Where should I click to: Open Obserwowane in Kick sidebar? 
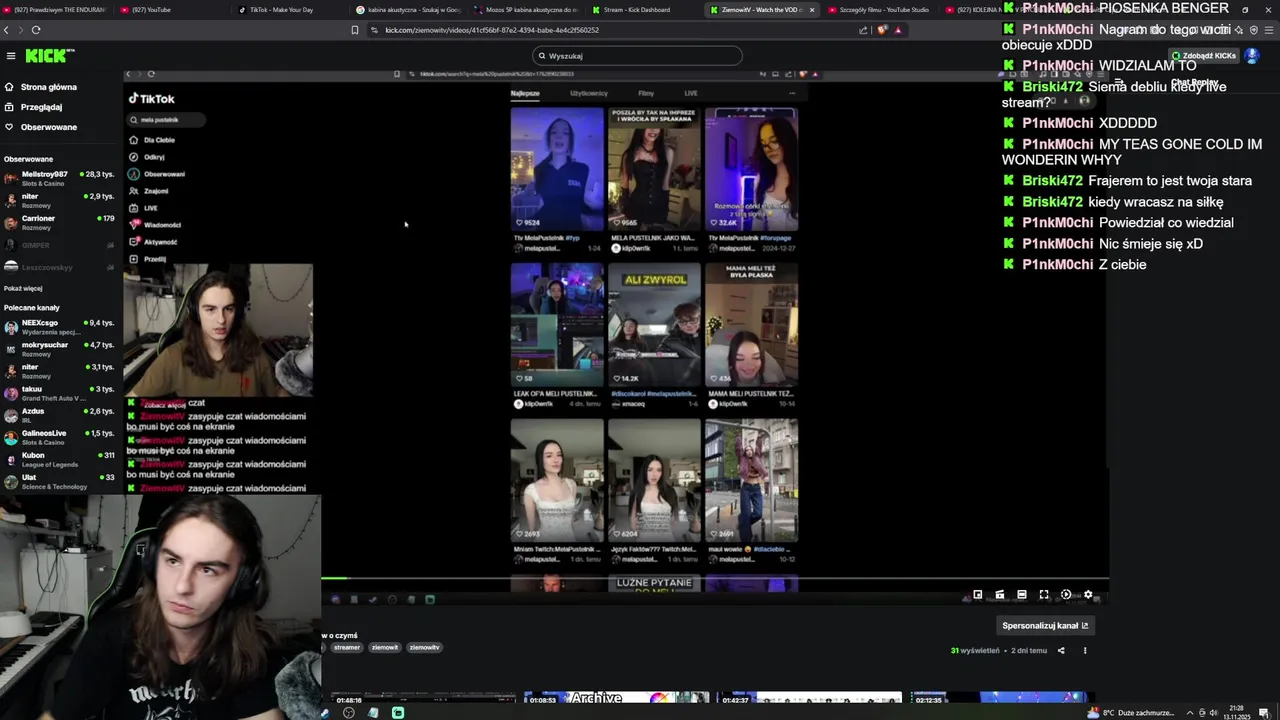(x=48, y=127)
